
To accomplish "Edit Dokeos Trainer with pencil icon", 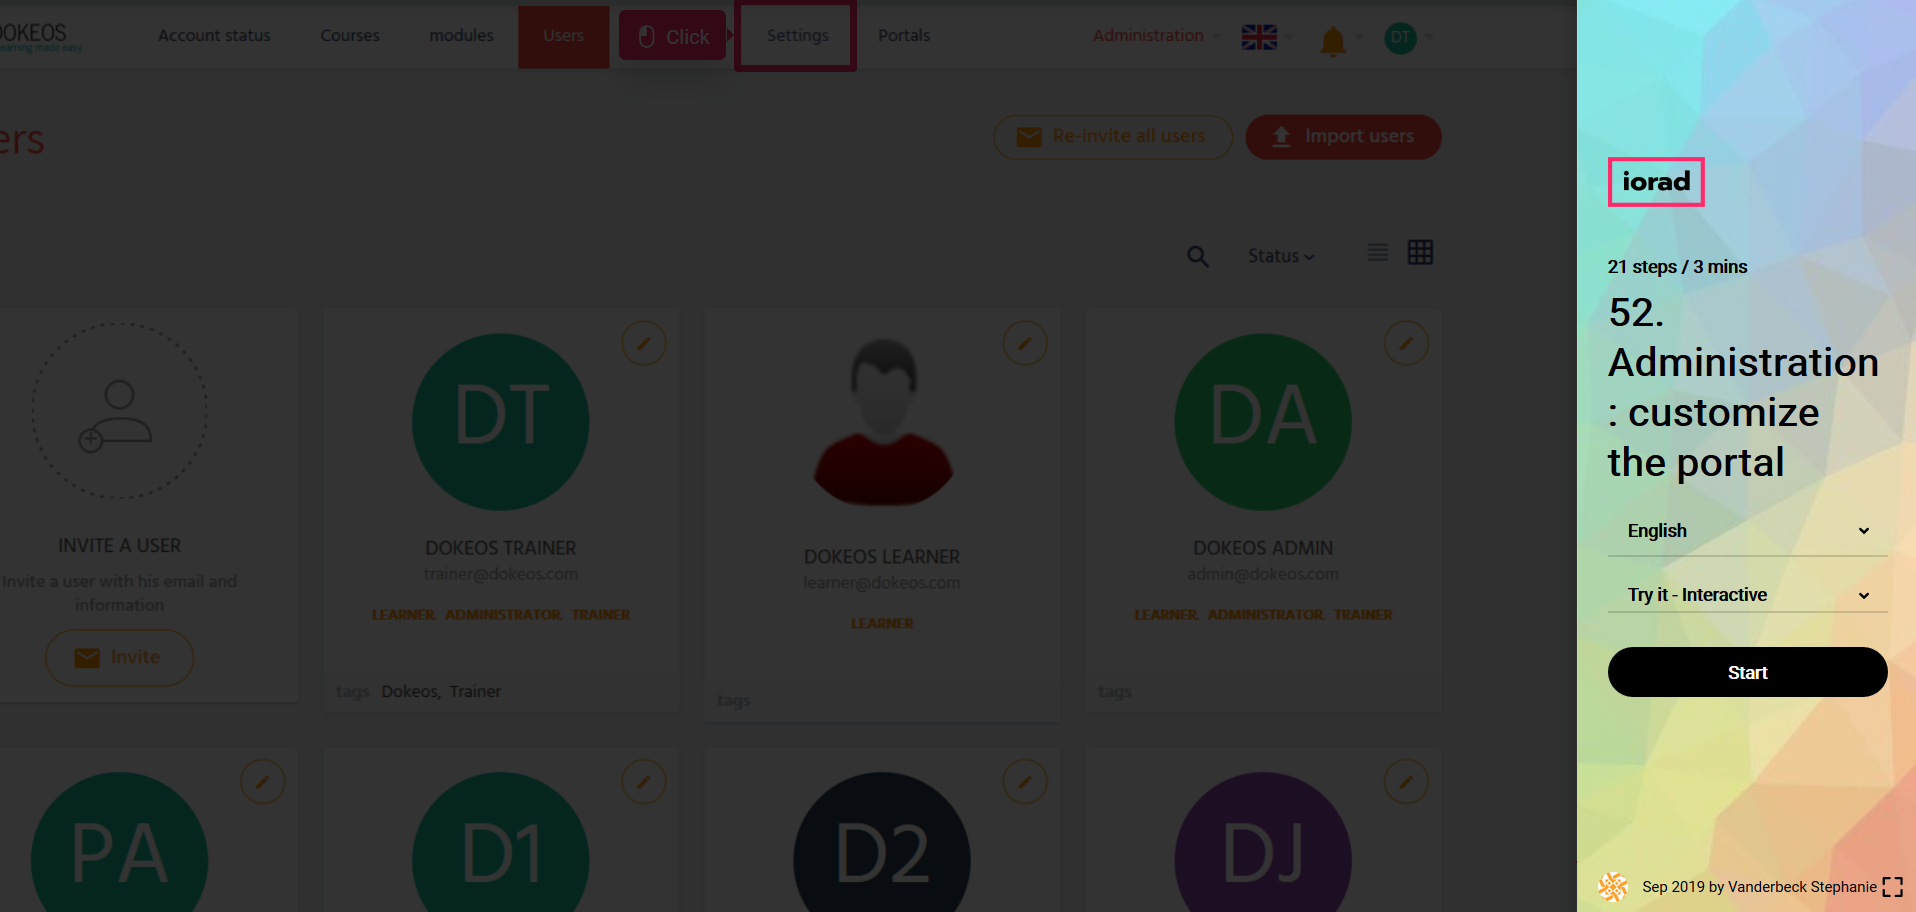I will 644,344.
